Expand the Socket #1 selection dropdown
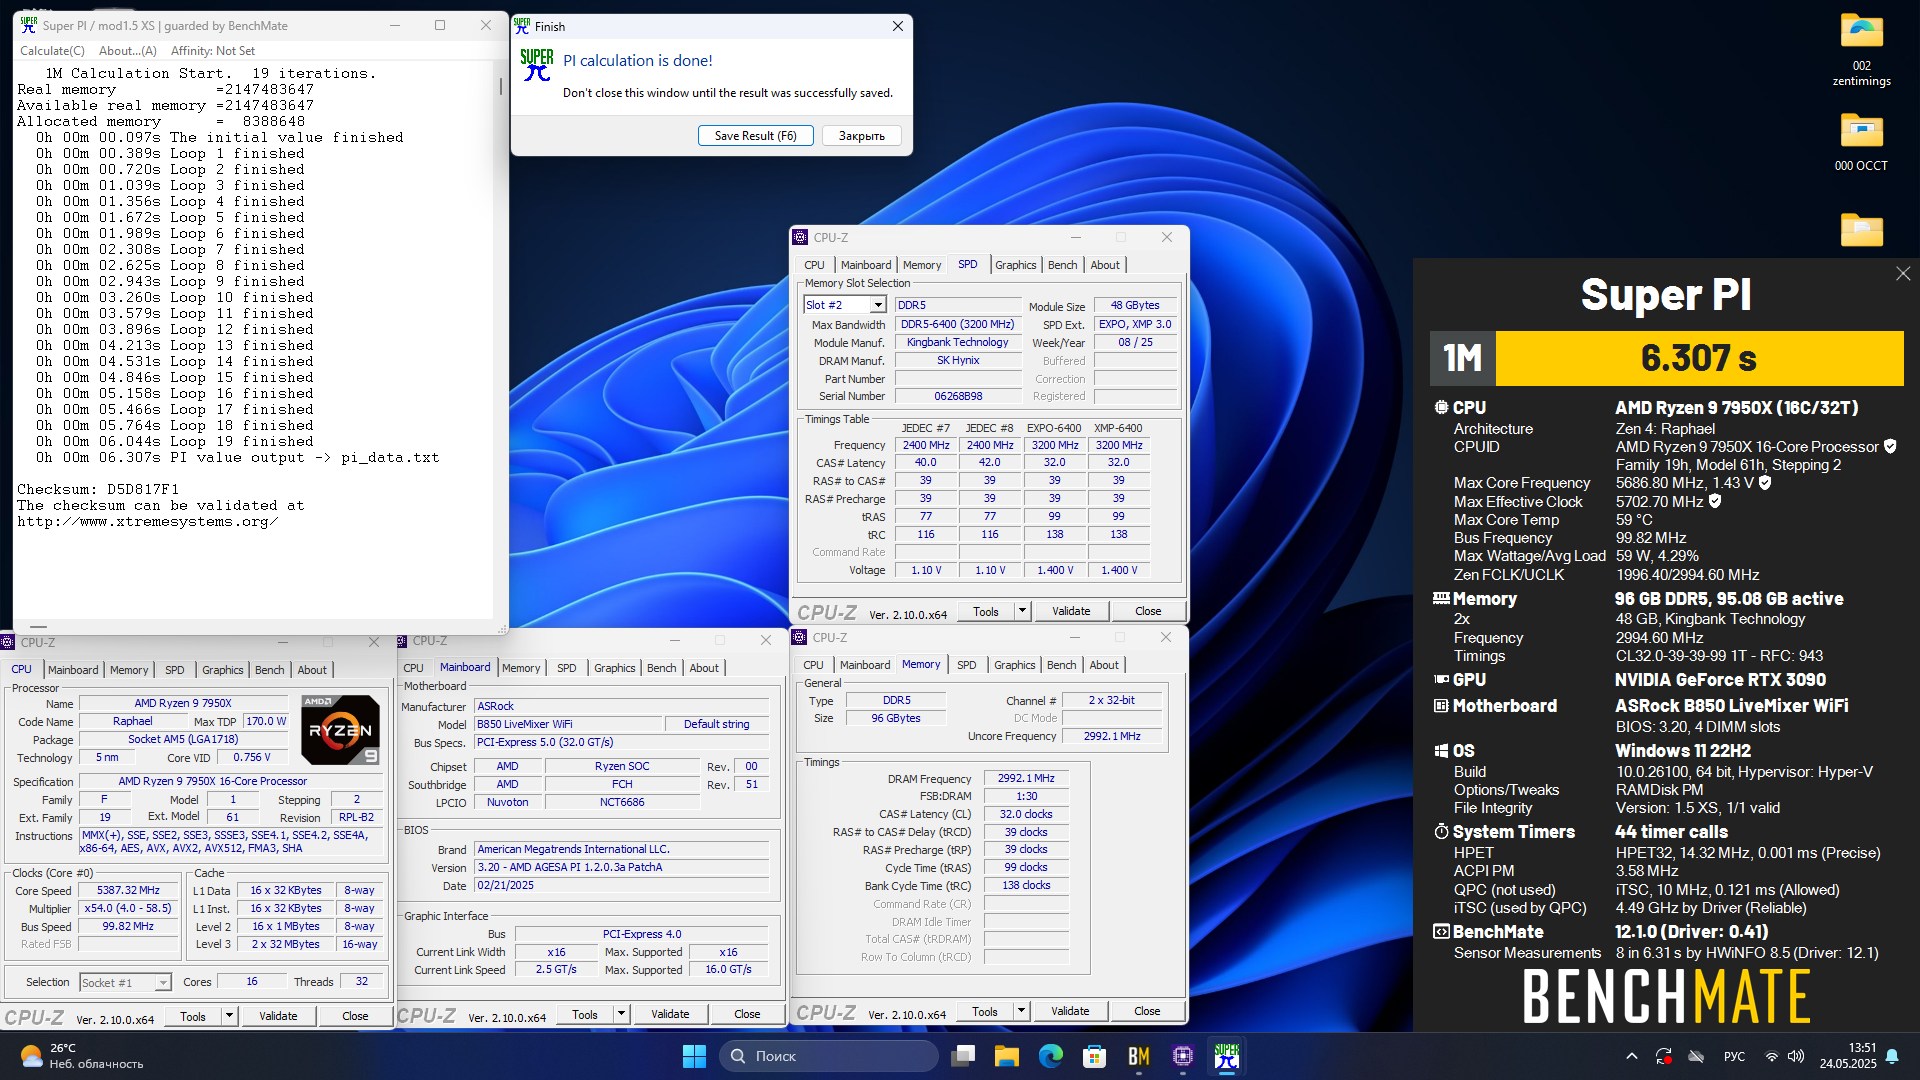Screen dimensions: 1920x1080 [x=162, y=983]
